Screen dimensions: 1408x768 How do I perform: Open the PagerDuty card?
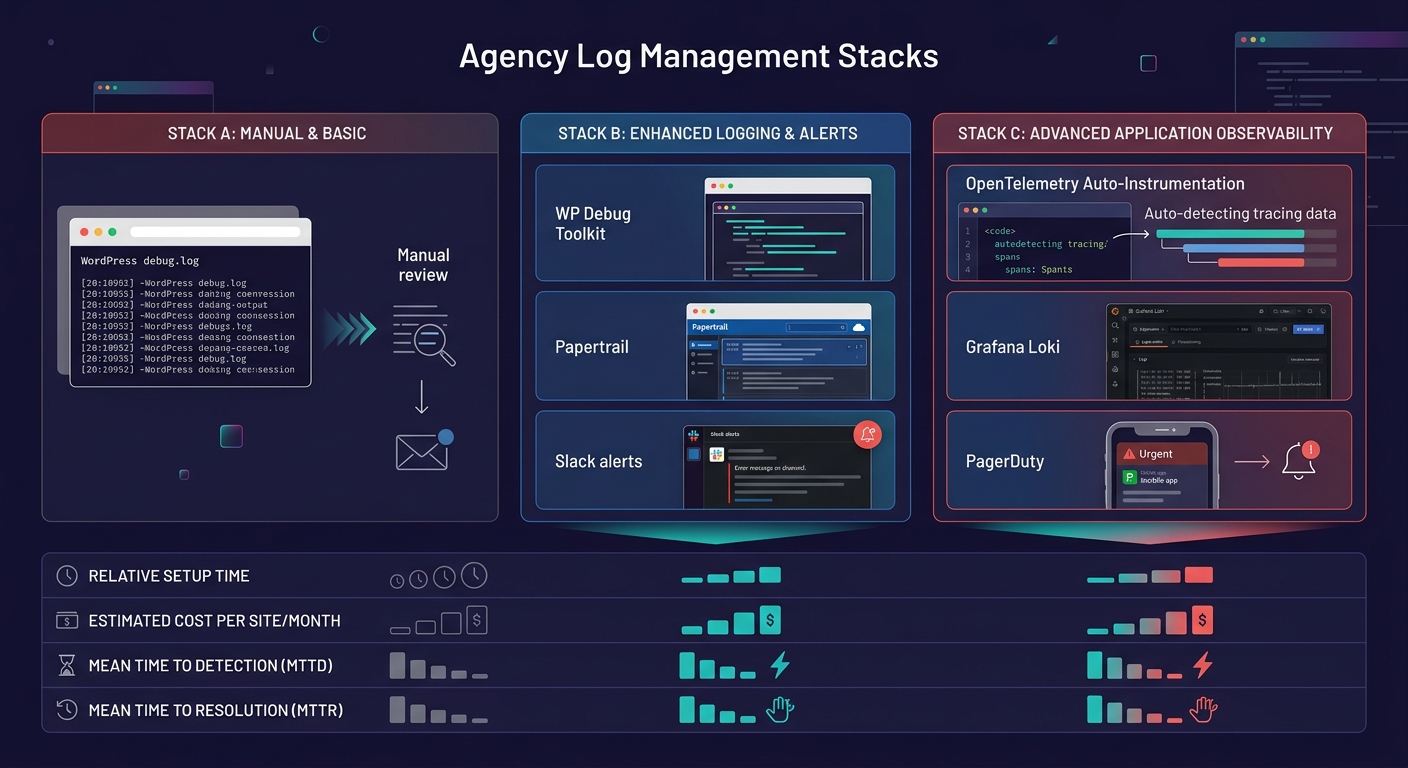[x=1149, y=461]
